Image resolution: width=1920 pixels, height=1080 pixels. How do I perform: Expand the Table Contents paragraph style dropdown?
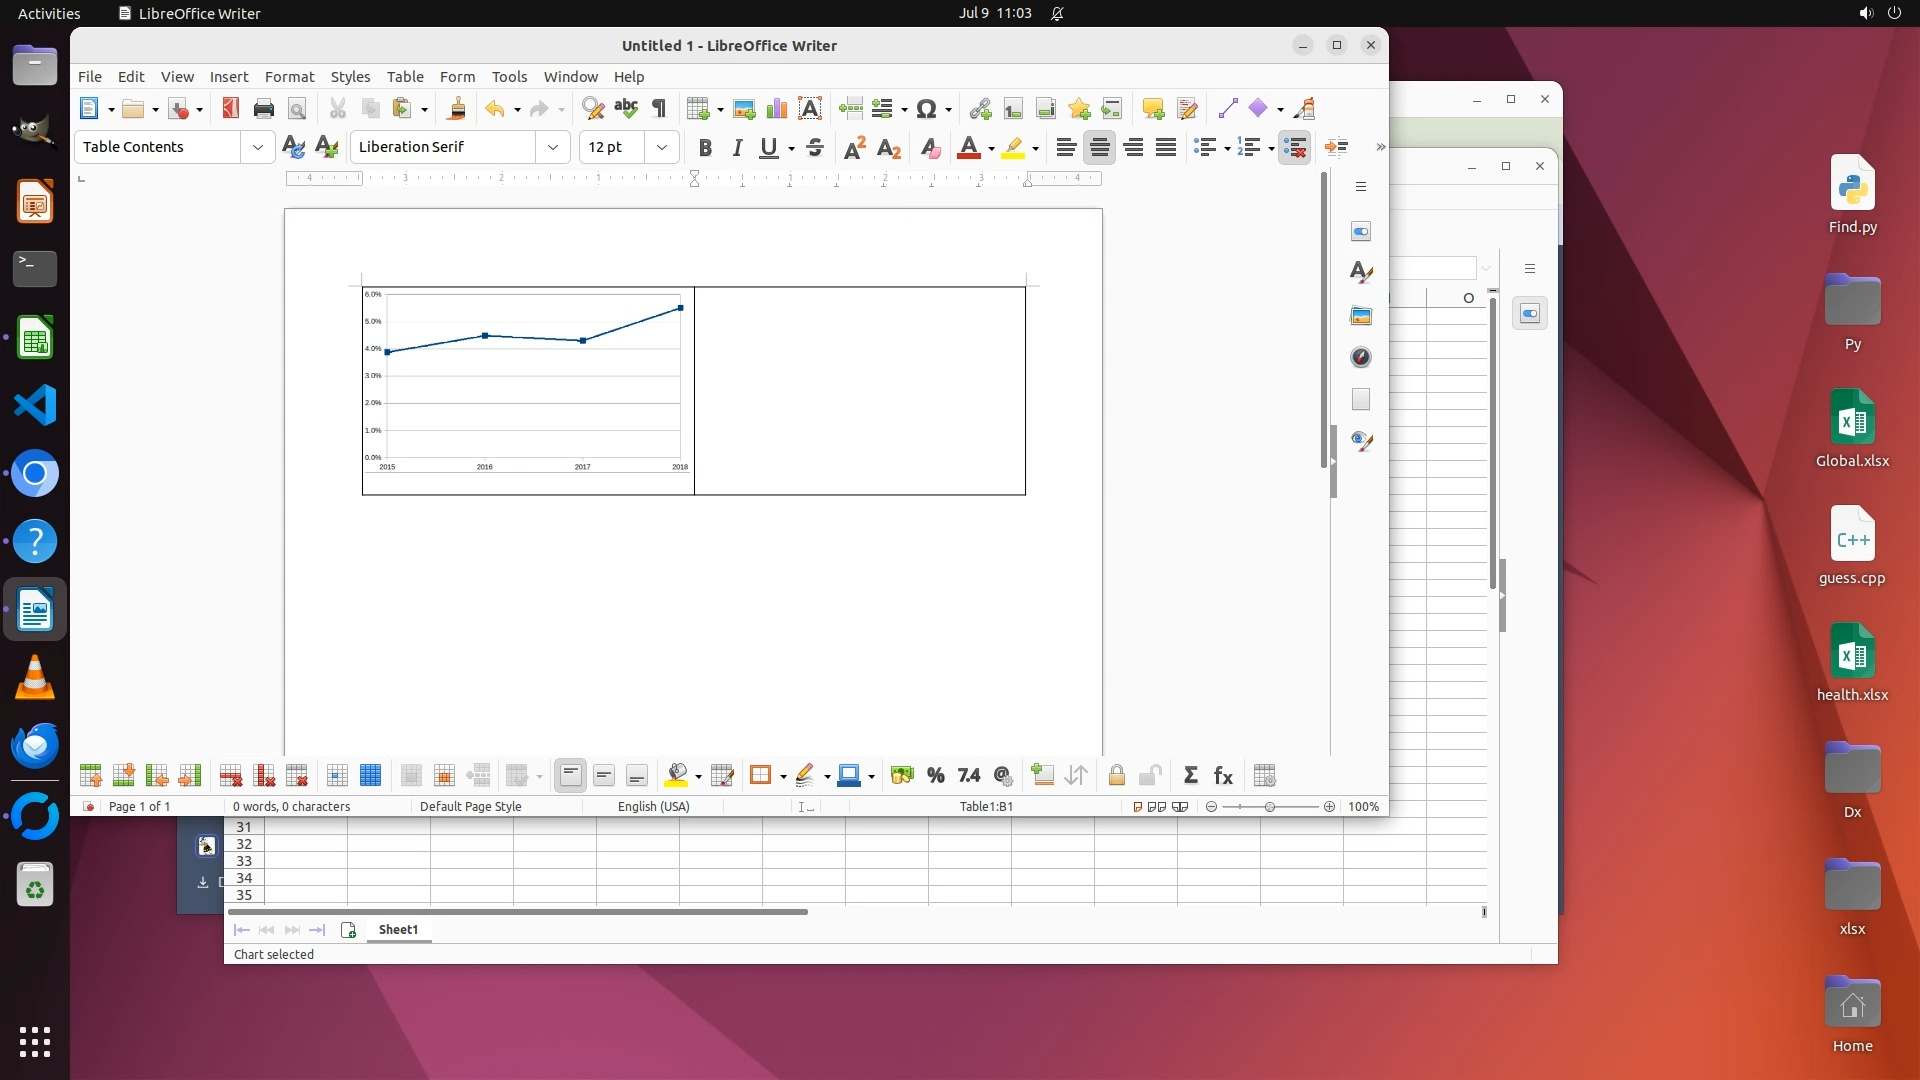click(x=258, y=147)
